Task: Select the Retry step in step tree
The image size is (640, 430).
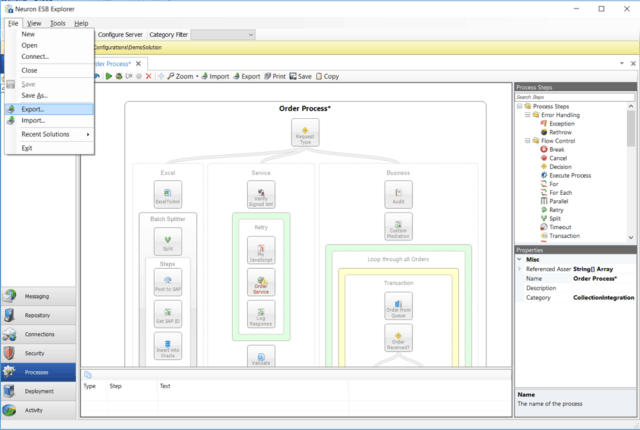Action: (552, 210)
